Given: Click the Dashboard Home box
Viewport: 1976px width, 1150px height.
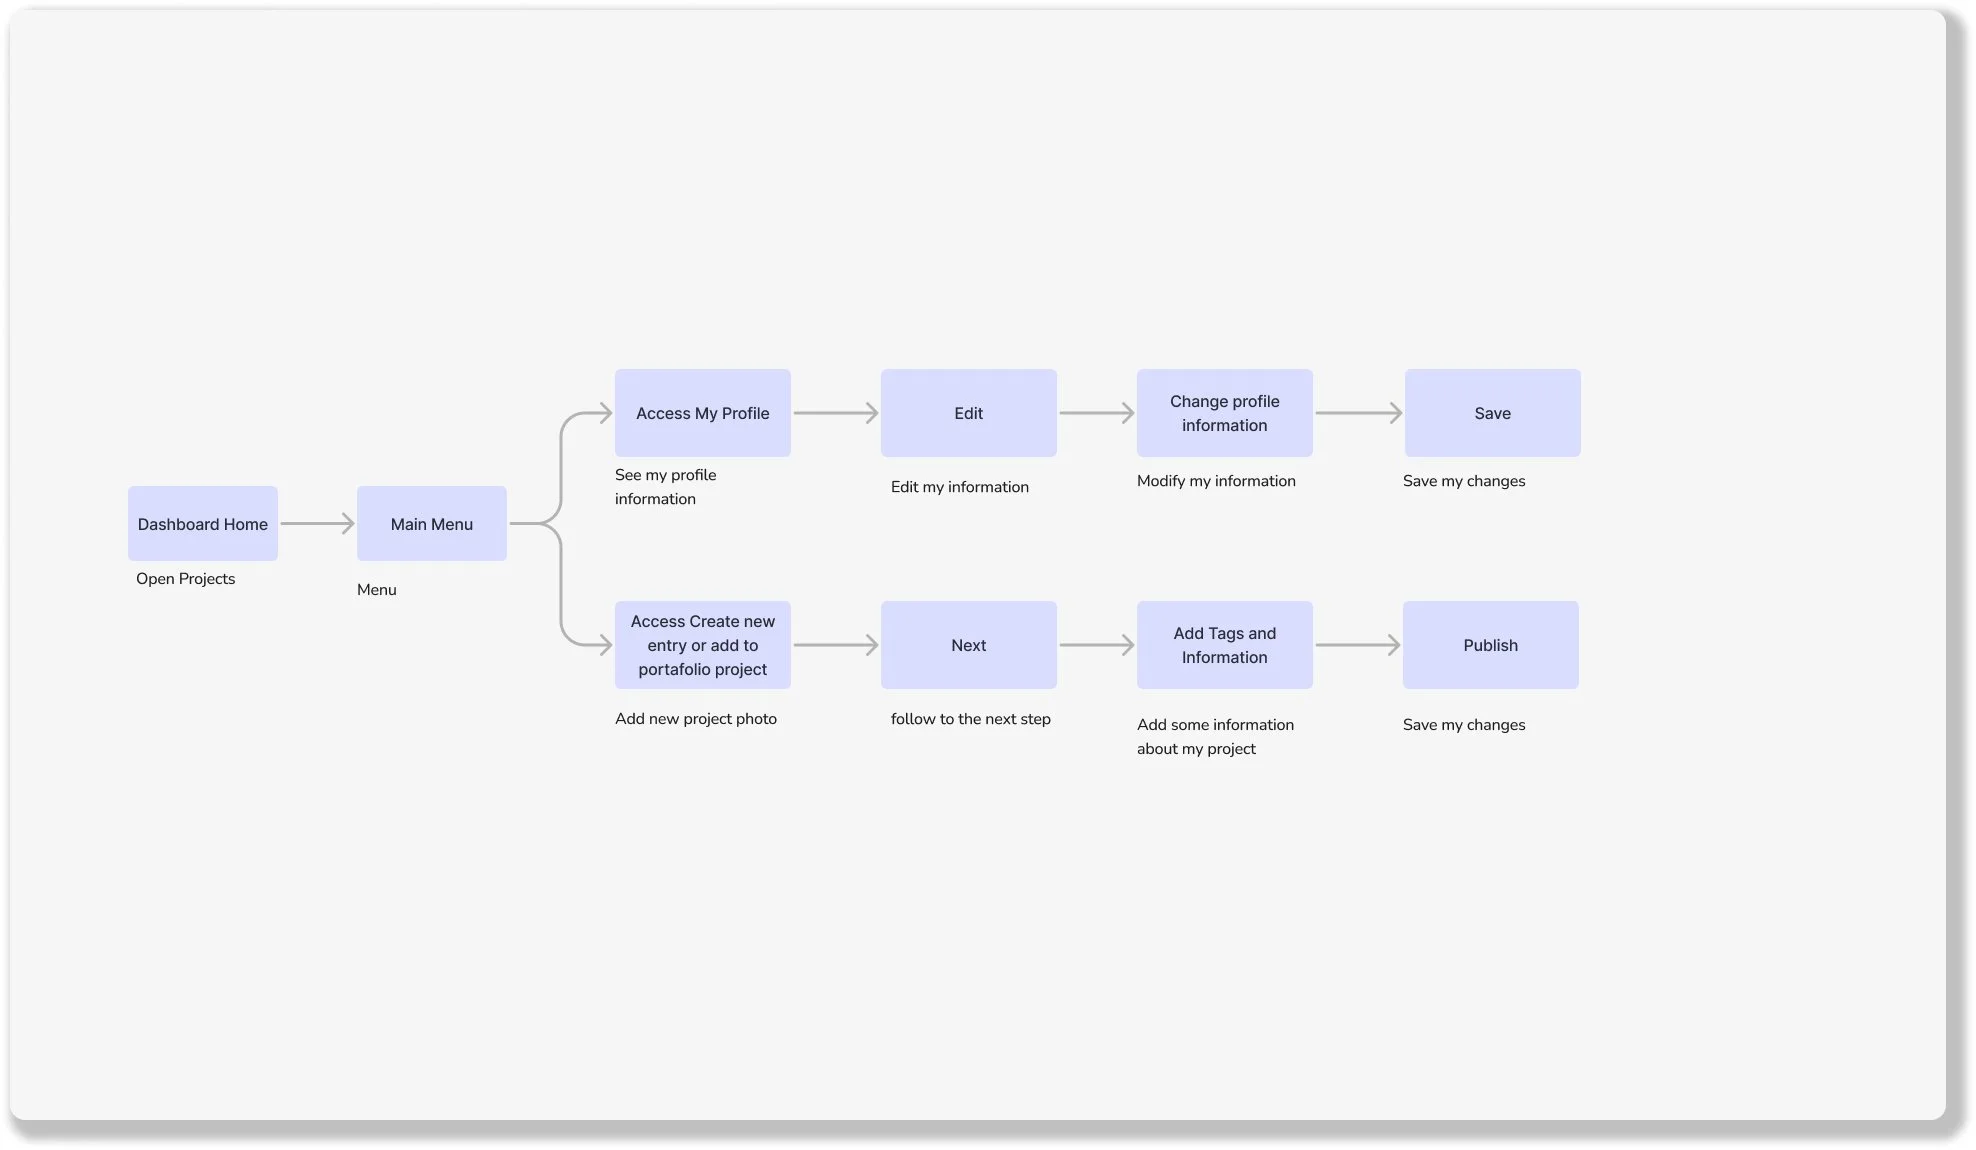Looking at the screenshot, I should pos(202,523).
